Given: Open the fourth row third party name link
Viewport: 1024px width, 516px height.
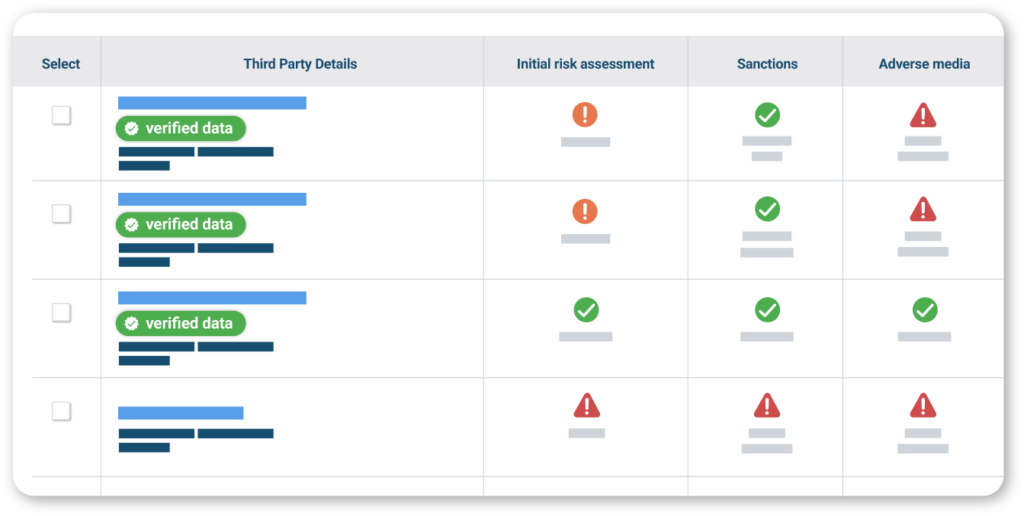Looking at the screenshot, I should [181, 413].
